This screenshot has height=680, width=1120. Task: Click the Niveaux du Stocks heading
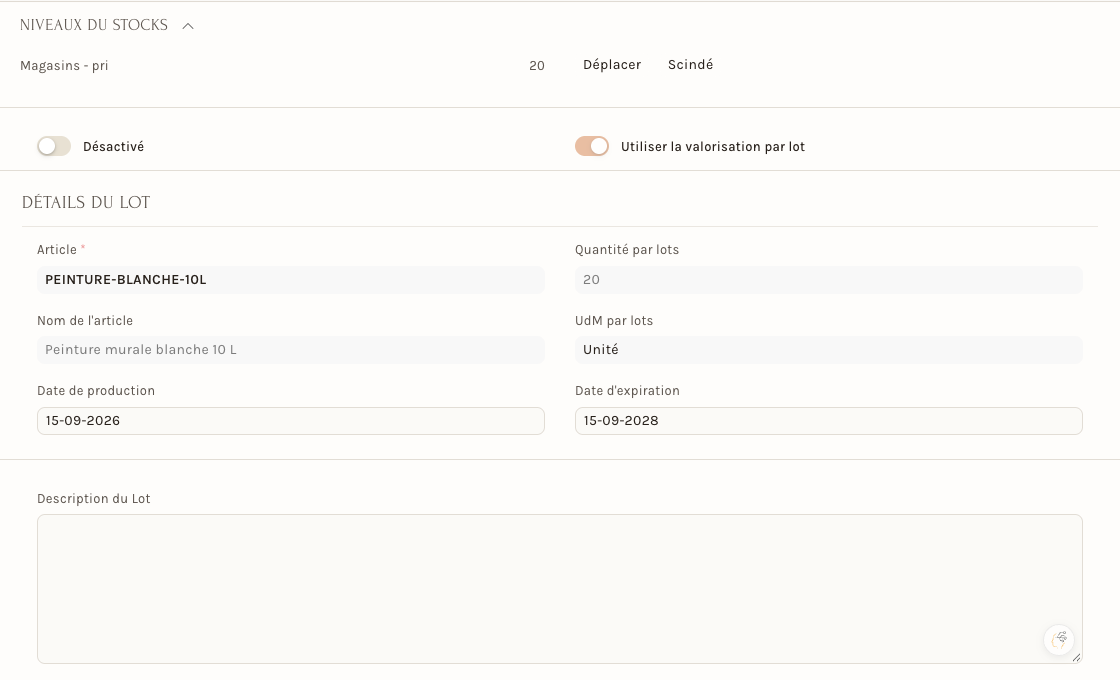pos(94,25)
